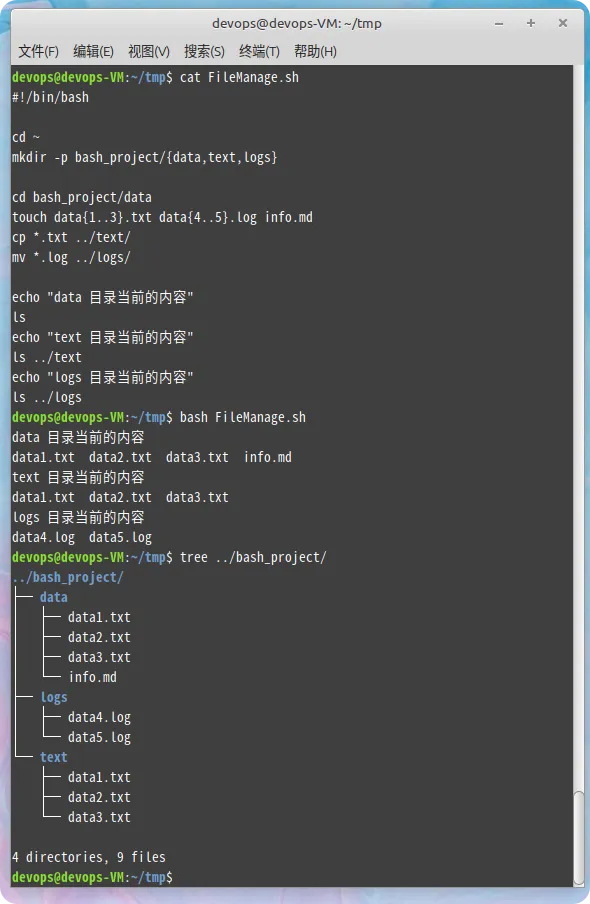This screenshot has width=590, height=904.
Task: Open the 视图(V) menu
Action: pyautogui.click(x=149, y=51)
